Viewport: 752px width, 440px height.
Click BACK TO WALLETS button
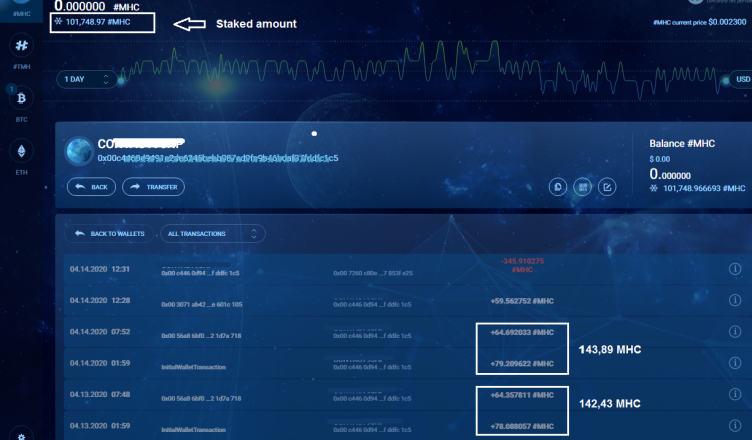coord(109,234)
